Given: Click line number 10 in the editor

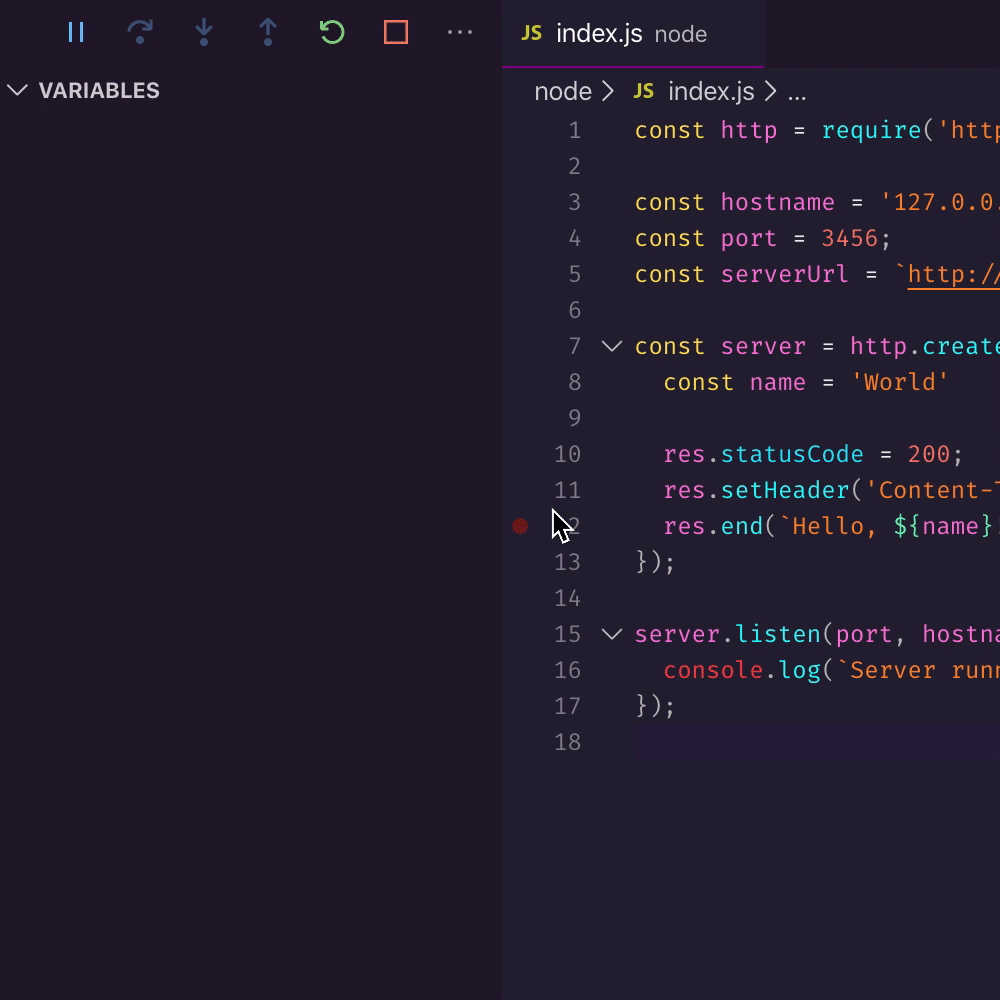Looking at the screenshot, I should (568, 454).
